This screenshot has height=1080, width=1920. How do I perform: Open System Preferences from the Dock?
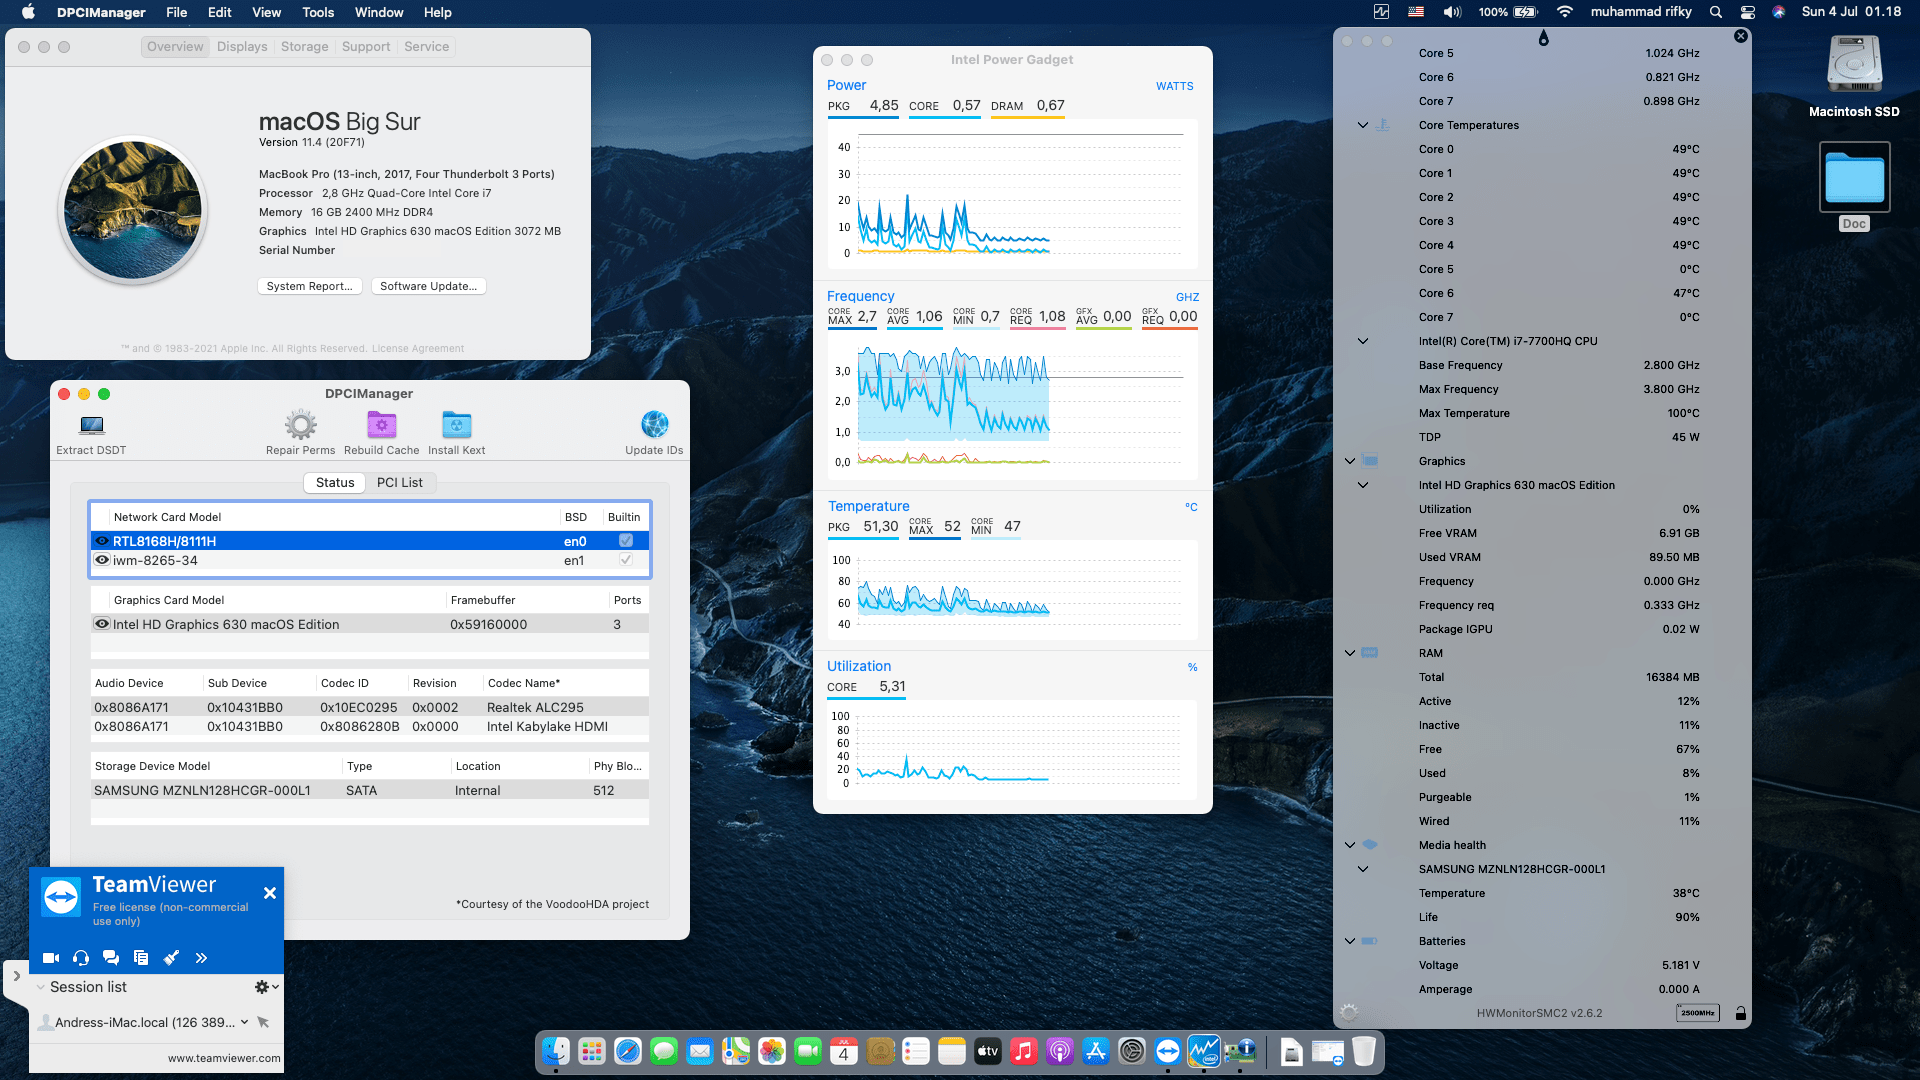point(1132,1051)
